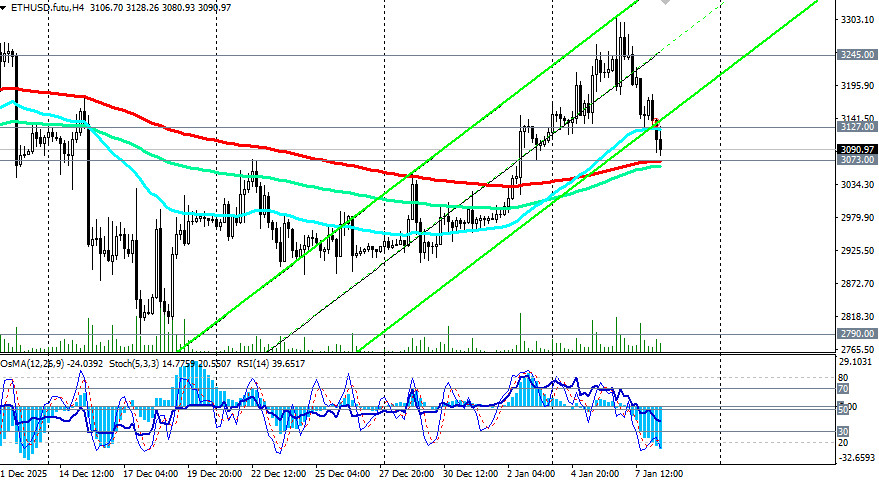
Task: Click the 2872.70 price axis label
Action: [858, 284]
